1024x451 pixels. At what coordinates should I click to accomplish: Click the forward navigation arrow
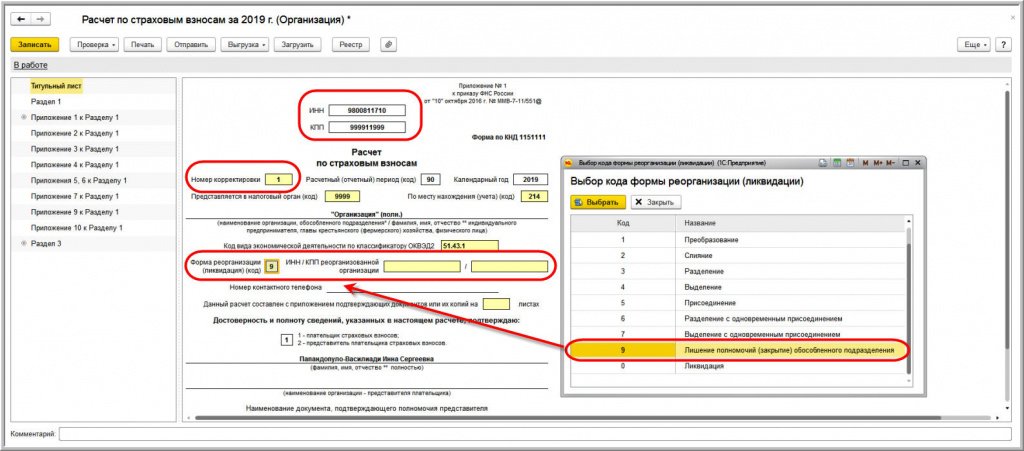(x=43, y=20)
